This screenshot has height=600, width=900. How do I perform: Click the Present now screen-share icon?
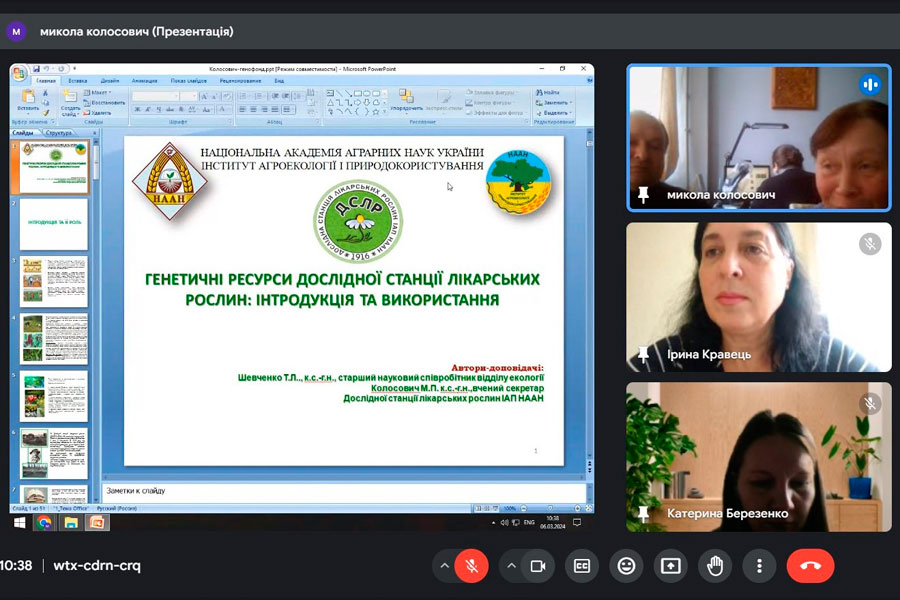(670, 566)
